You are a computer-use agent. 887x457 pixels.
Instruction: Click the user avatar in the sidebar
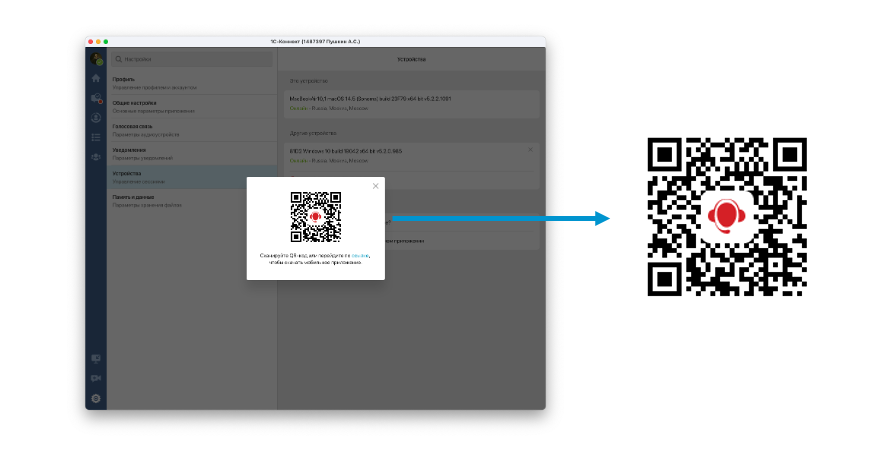pyautogui.click(x=96, y=60)
